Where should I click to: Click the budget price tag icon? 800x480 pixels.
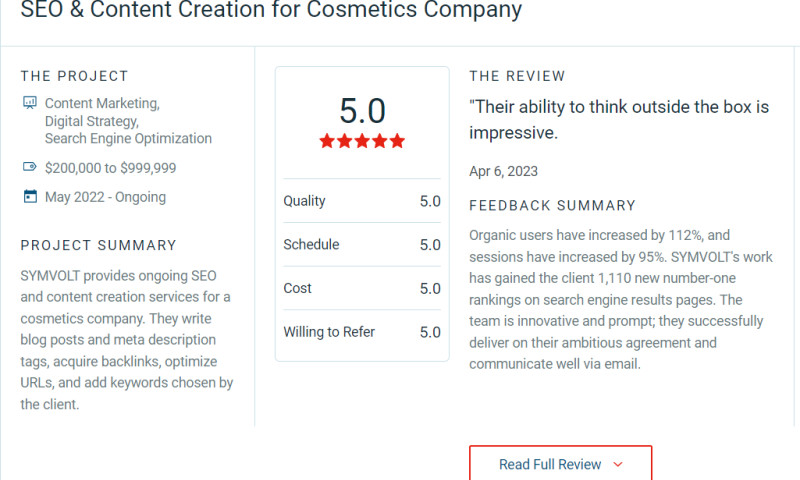[x=30, y=168]
